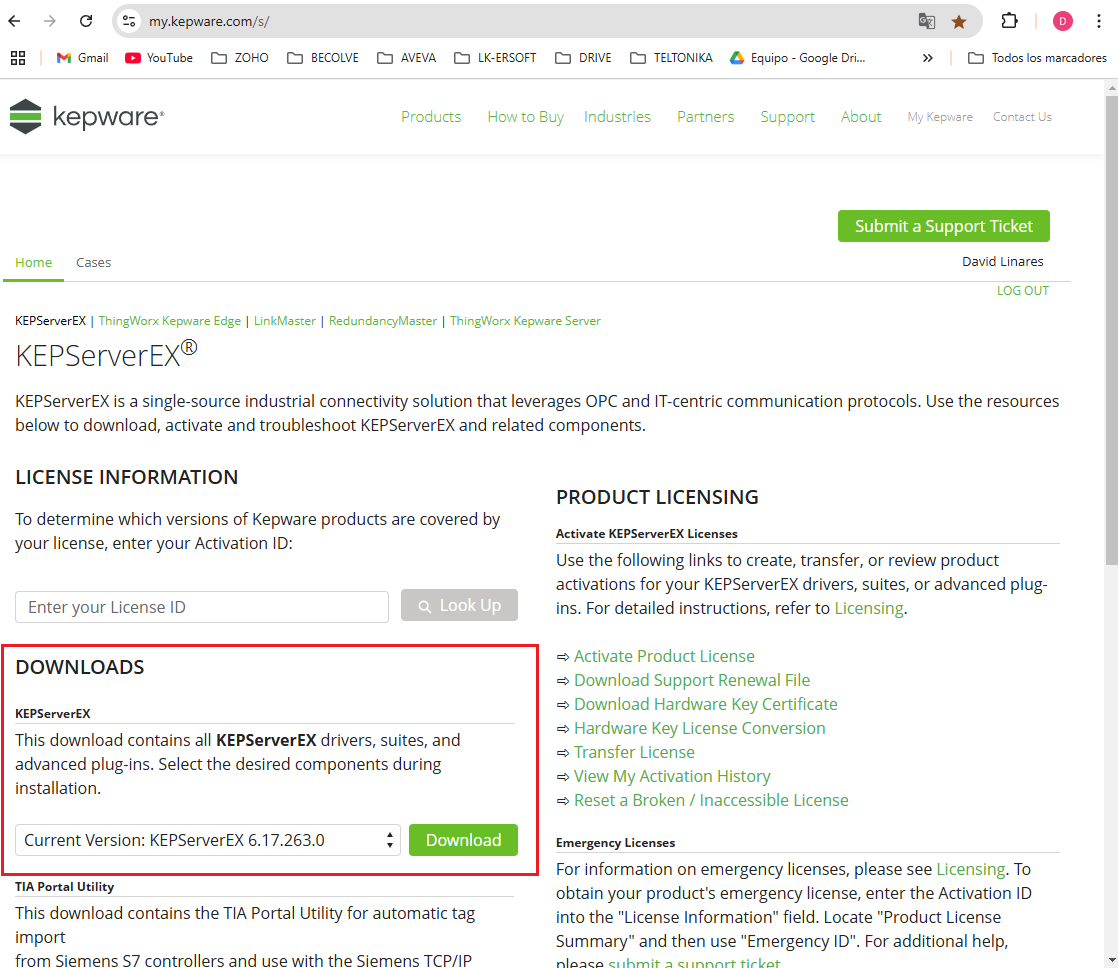
Task: Select the Home tab
Action: coord(34,262)
